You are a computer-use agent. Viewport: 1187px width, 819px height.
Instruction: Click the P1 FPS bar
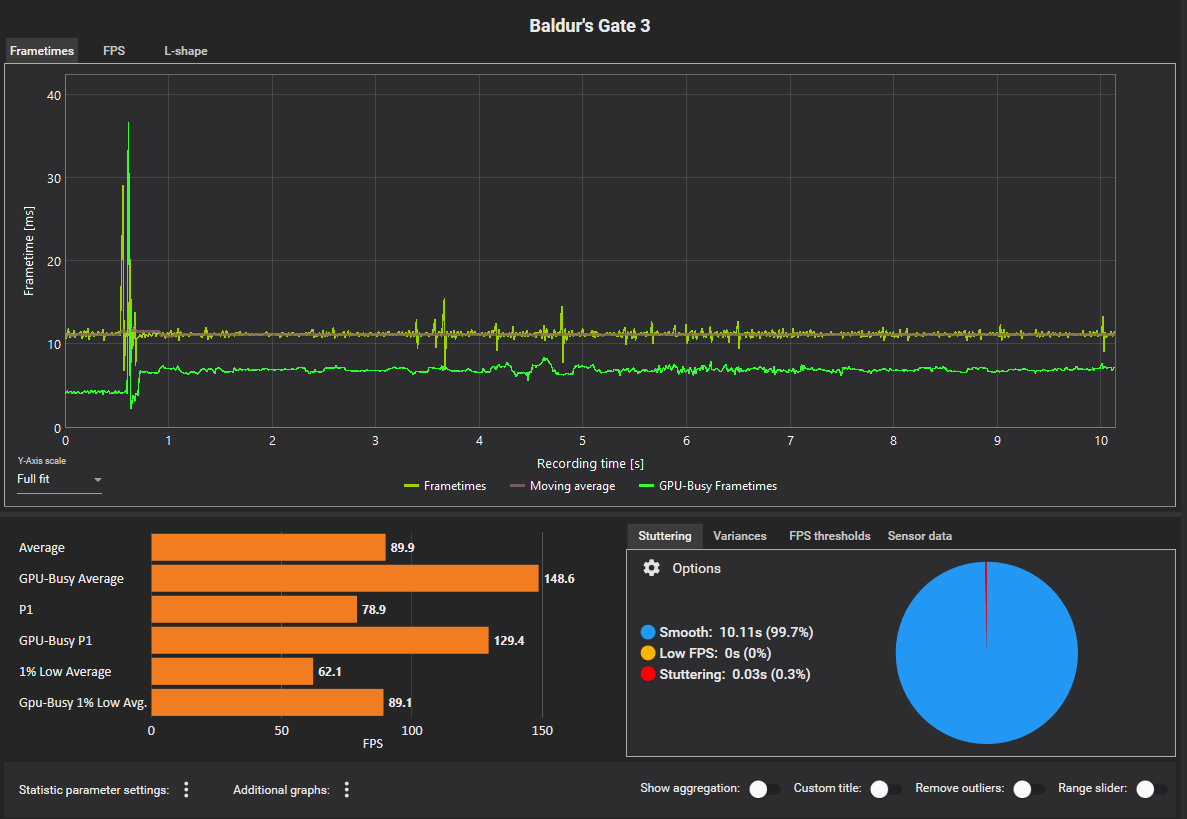[x=254, y=609]
